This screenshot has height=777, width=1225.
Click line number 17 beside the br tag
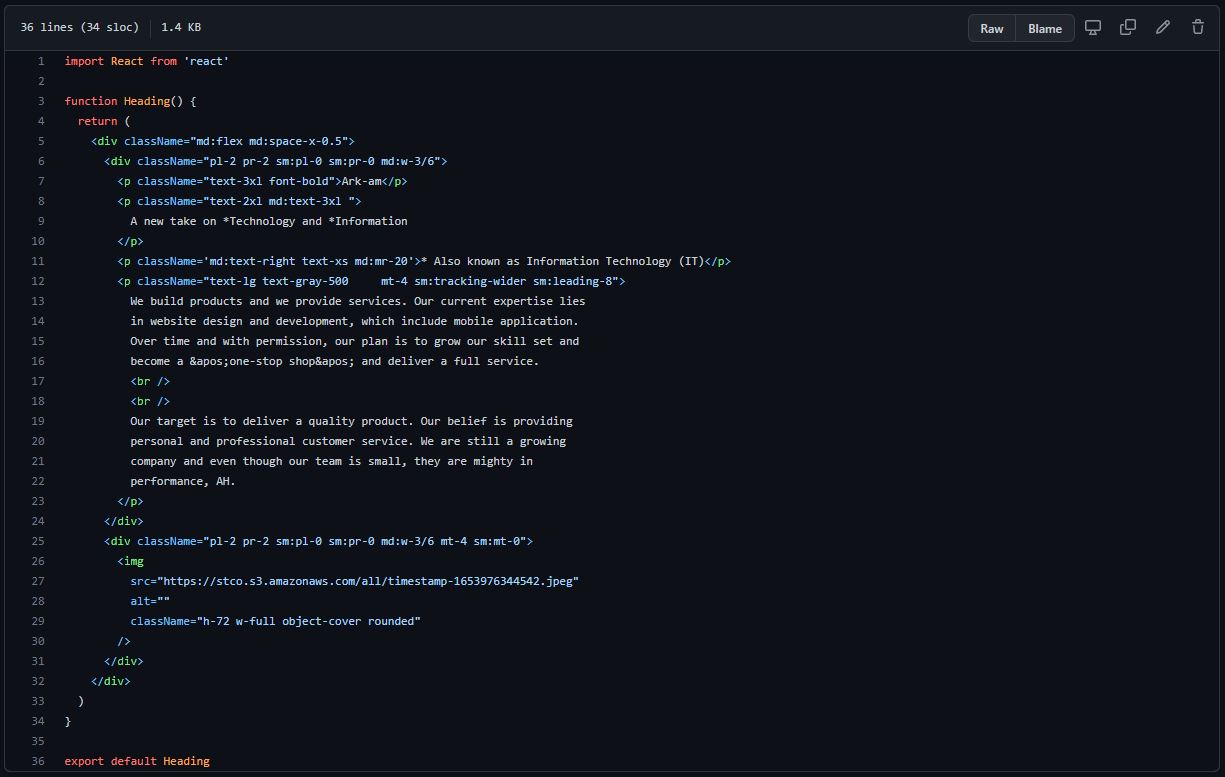coord(37,381)
